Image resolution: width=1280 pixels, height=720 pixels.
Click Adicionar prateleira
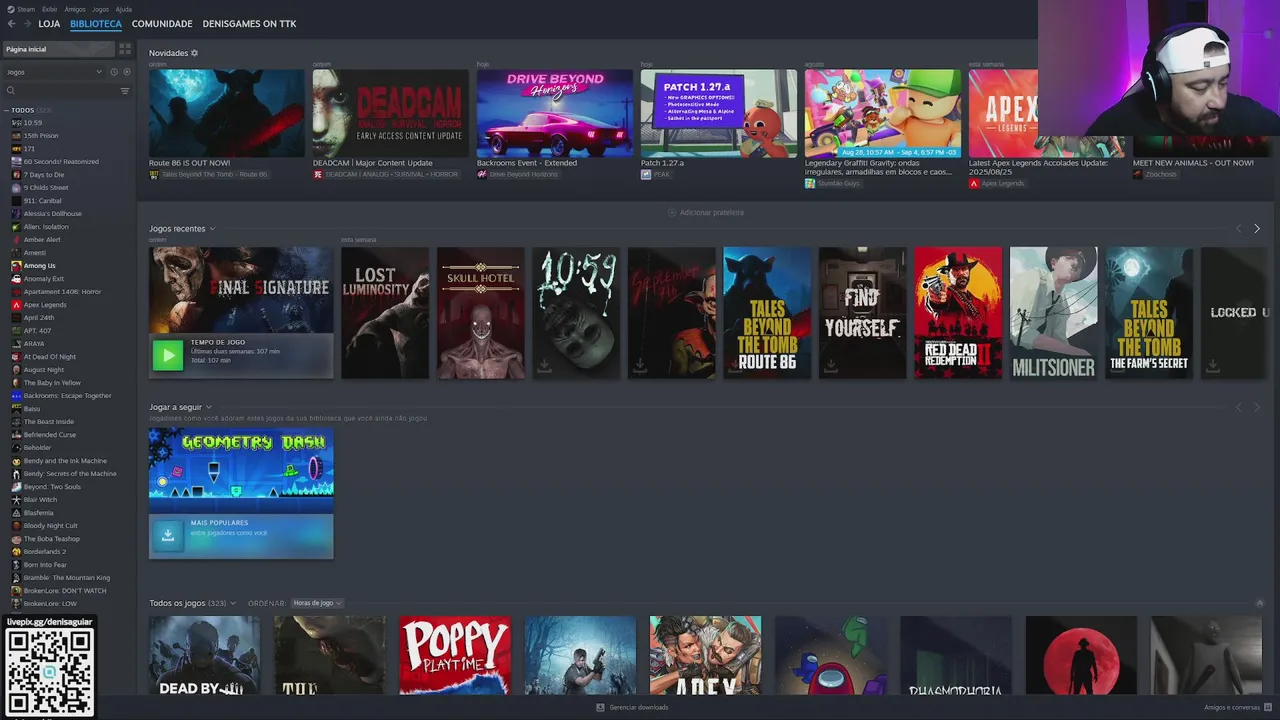point(706,212)
